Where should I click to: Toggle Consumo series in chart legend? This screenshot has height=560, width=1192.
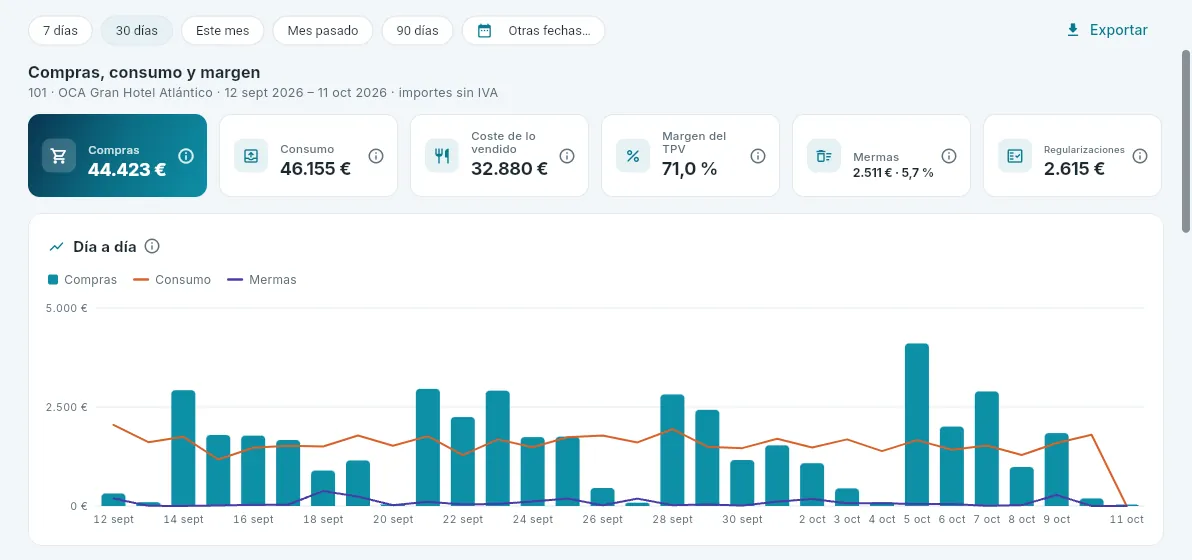click(x=173, y=280)
